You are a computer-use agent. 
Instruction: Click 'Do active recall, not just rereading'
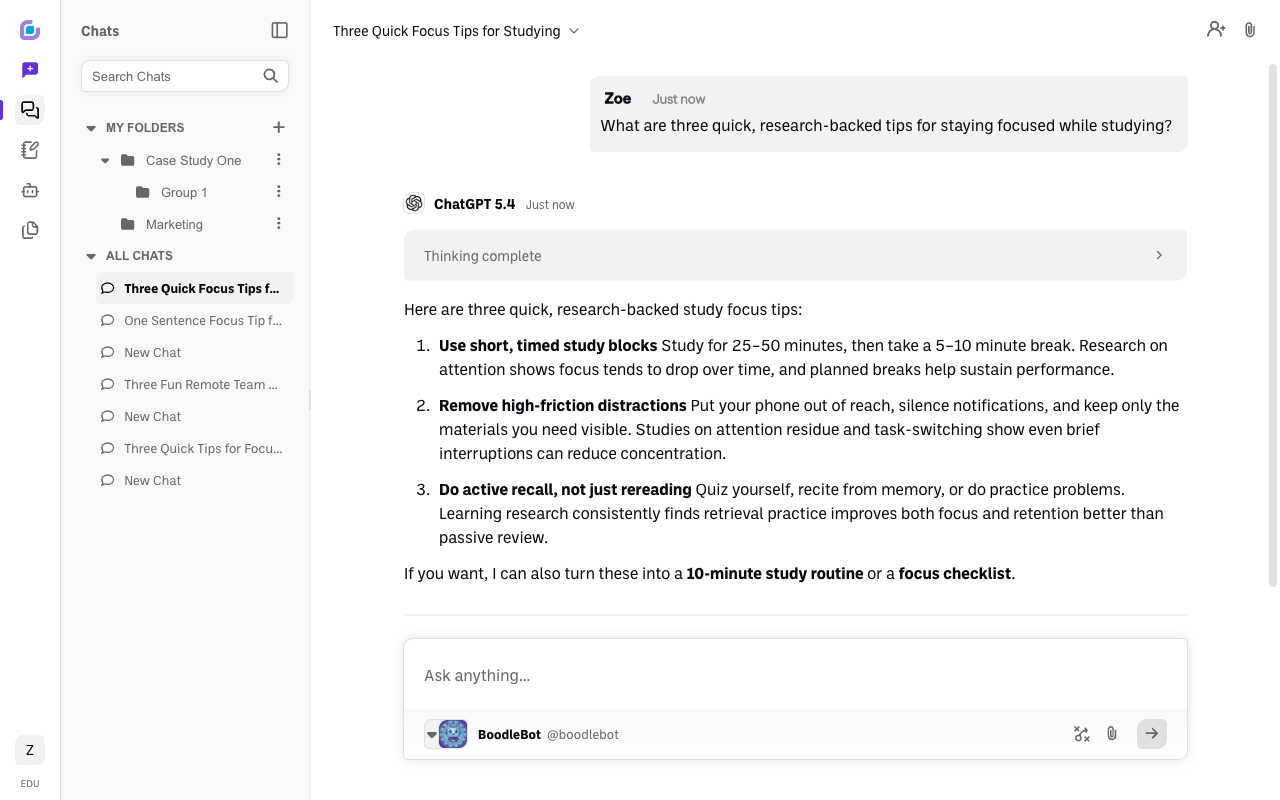click(565, 489)
